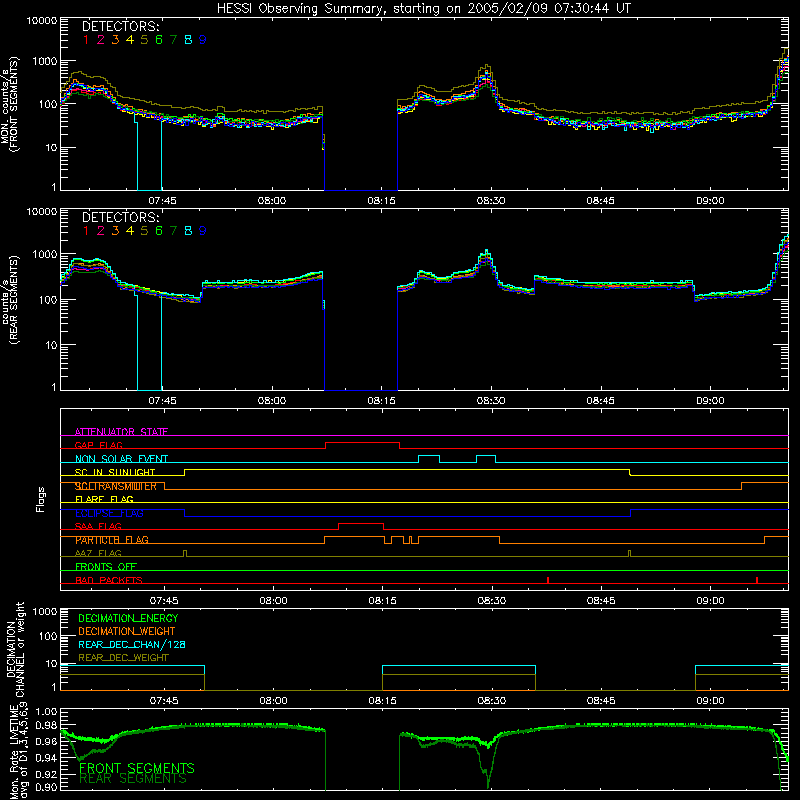Click 09:00 tick label under the decimation plot
The width and height of the screenshot is (800, 800).
[x=710, y=701]
